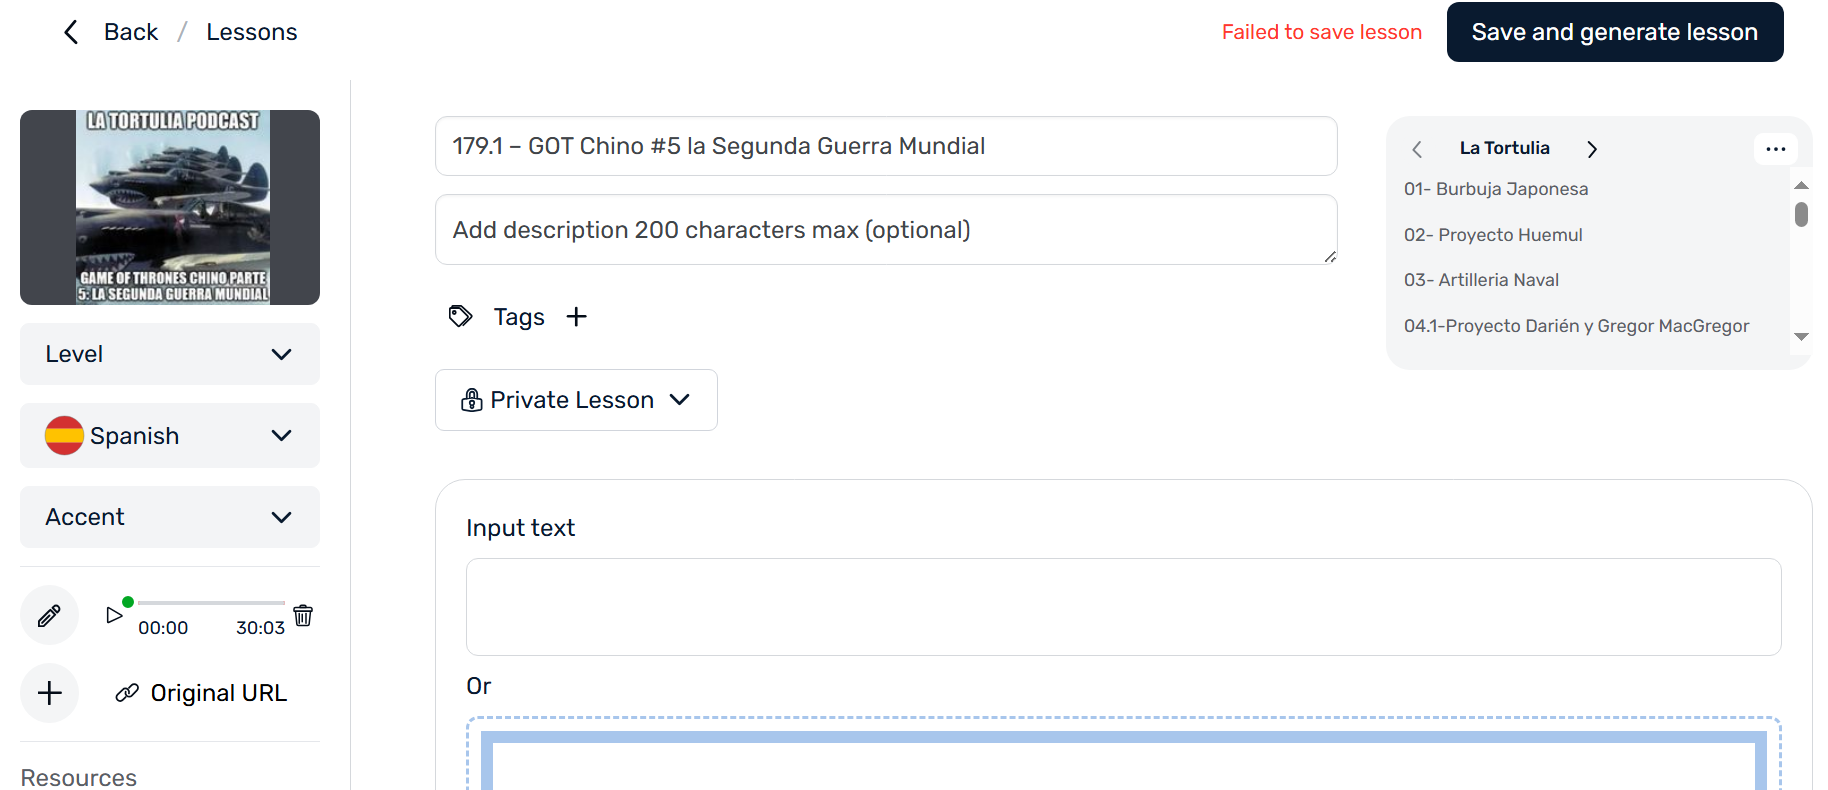The height and width of the screenshot is (790, 1828).
Task: Click the pencil edit audio icon
Action: (49, 615)
